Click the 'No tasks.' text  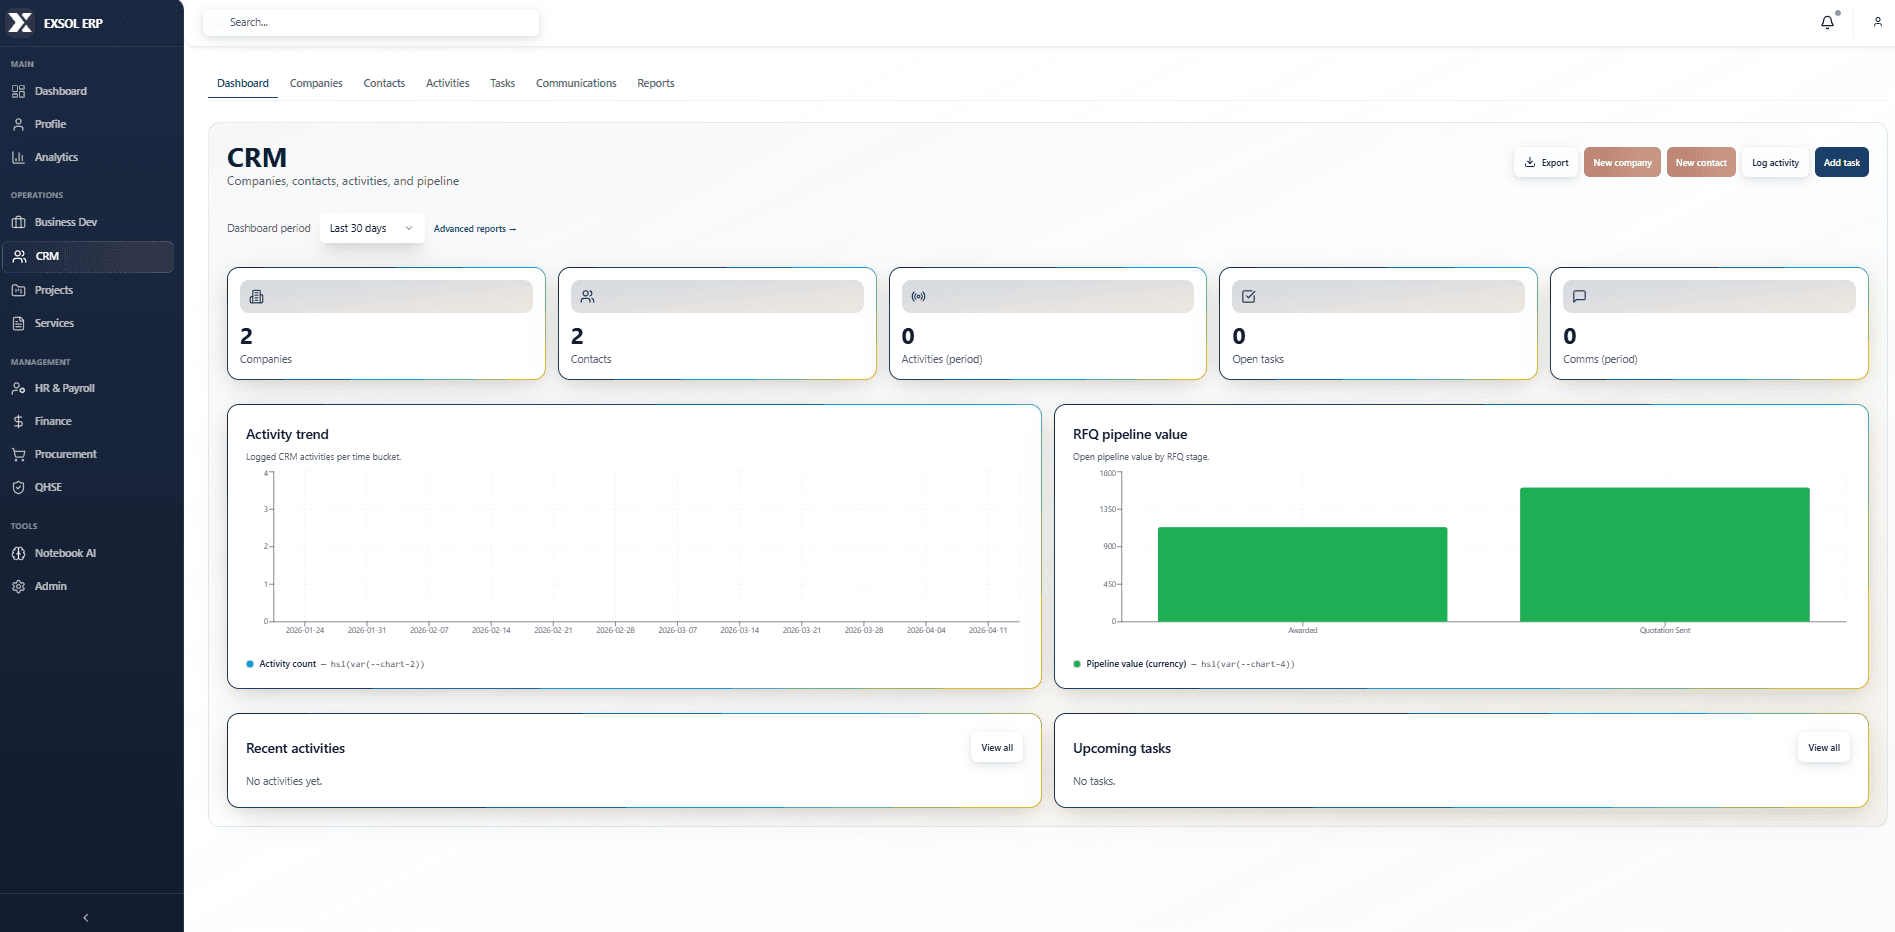tap(1094, 781)
